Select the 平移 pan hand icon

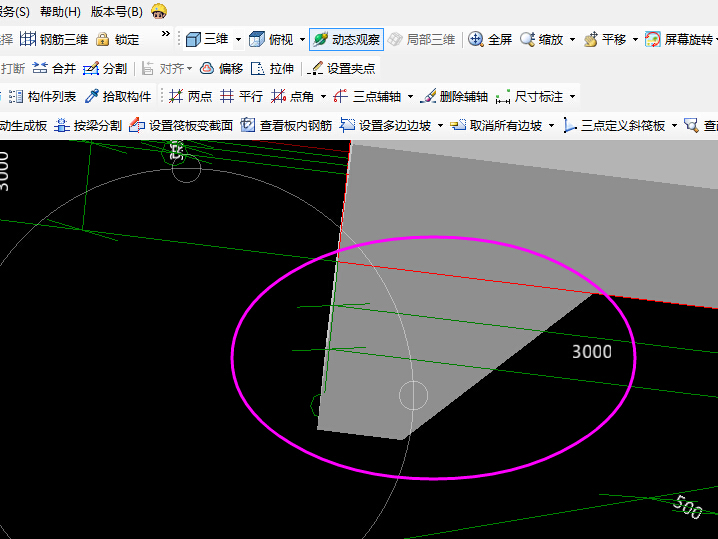591,39
